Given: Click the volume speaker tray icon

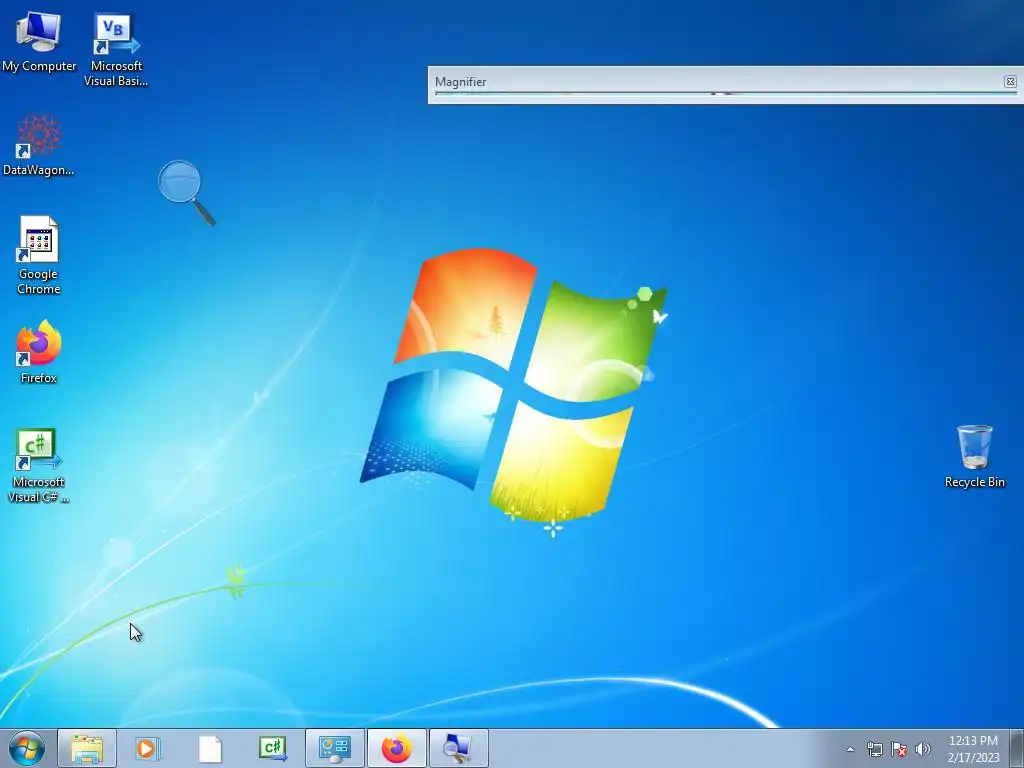Looking at the screenshot, I should 923,749.
